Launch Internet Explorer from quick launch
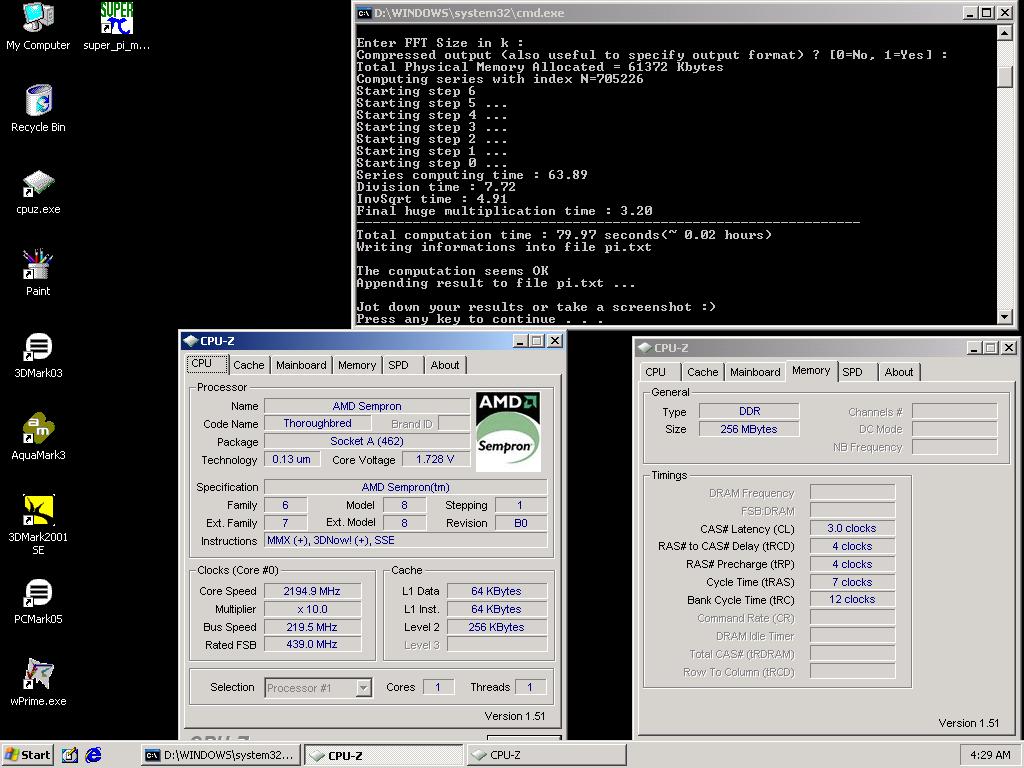Viewport: 1024px width, 768px height. 93,755
